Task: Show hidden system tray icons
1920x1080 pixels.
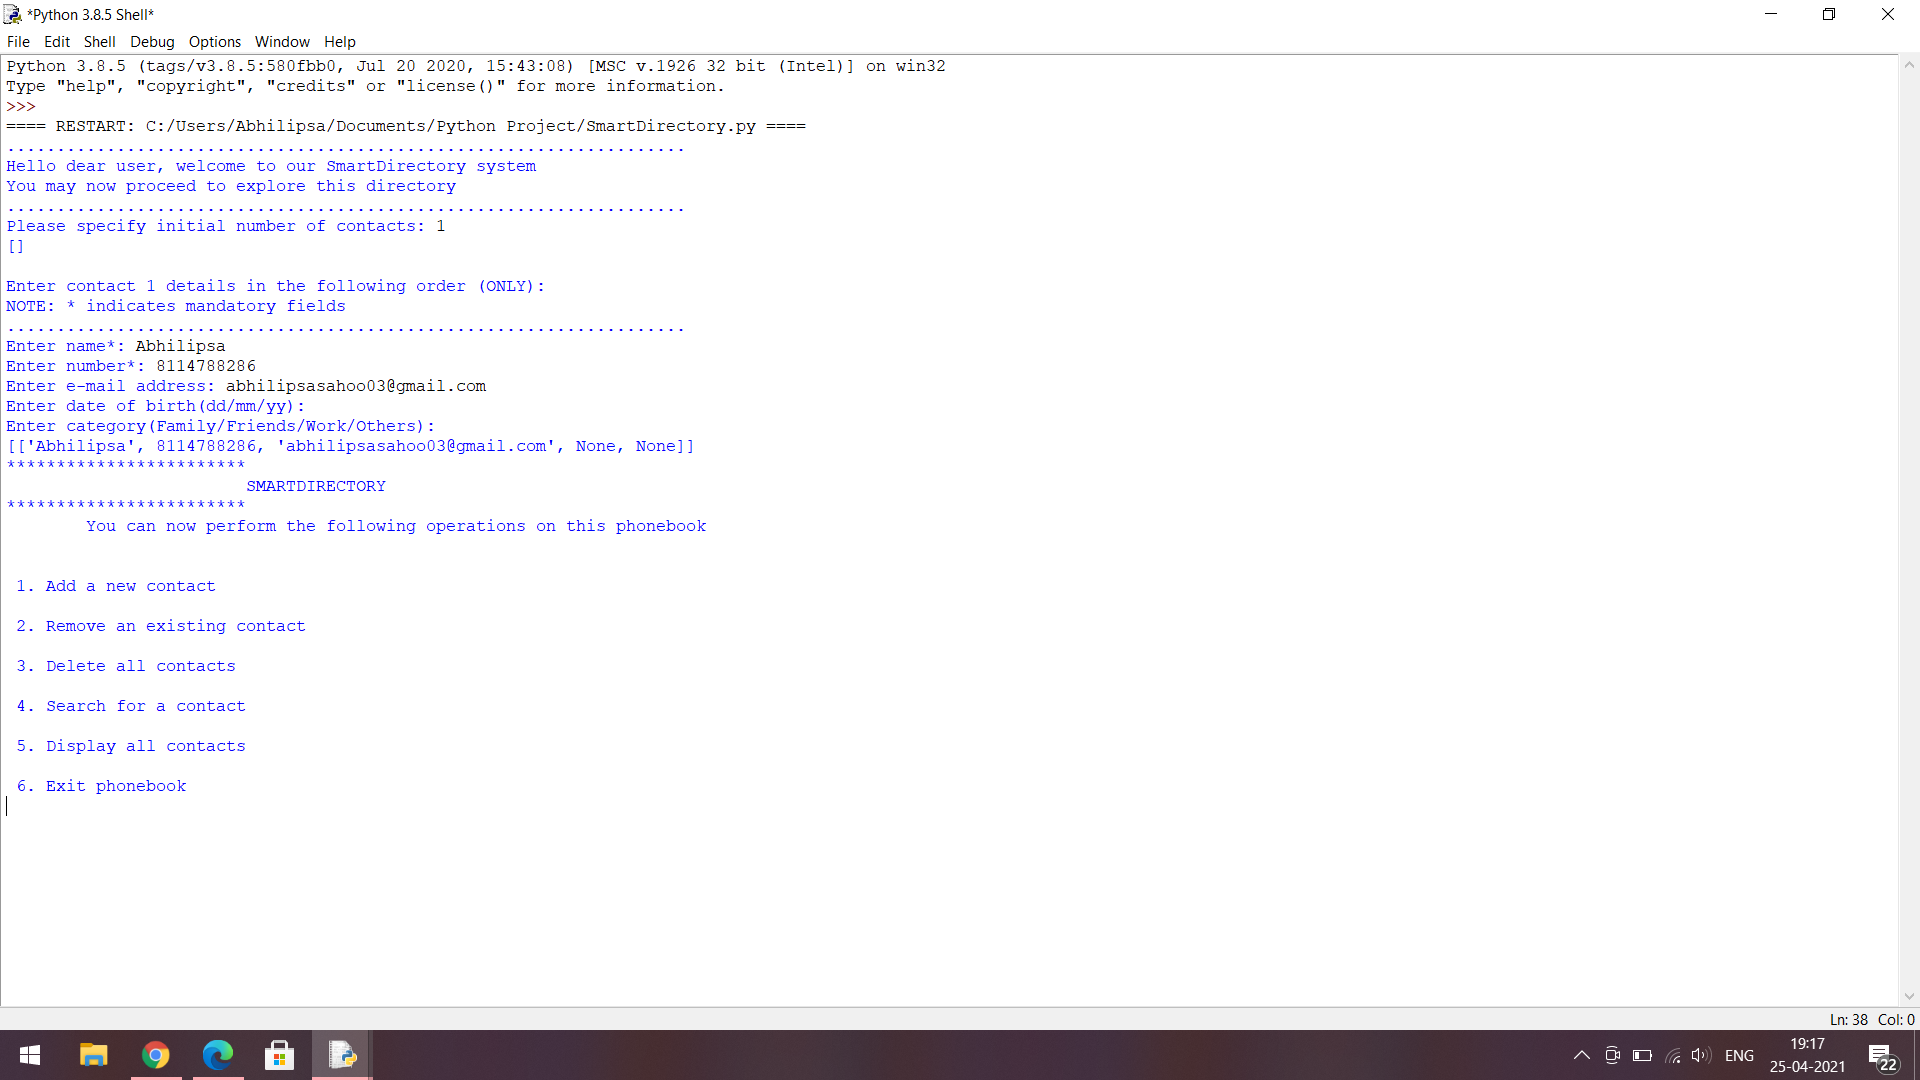Action: [x=1581, y=1055]
